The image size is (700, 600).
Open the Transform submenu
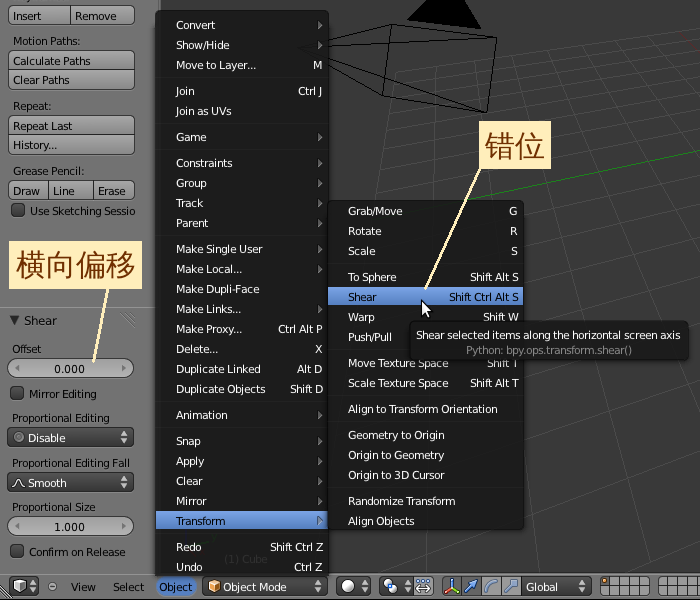(242, 521)
